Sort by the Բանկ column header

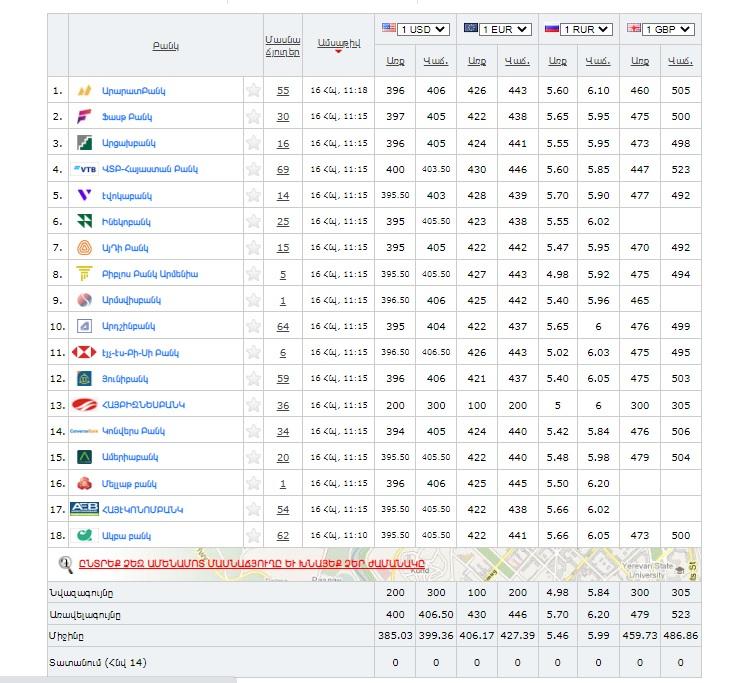pyautogui.click(x=165, y=46)
